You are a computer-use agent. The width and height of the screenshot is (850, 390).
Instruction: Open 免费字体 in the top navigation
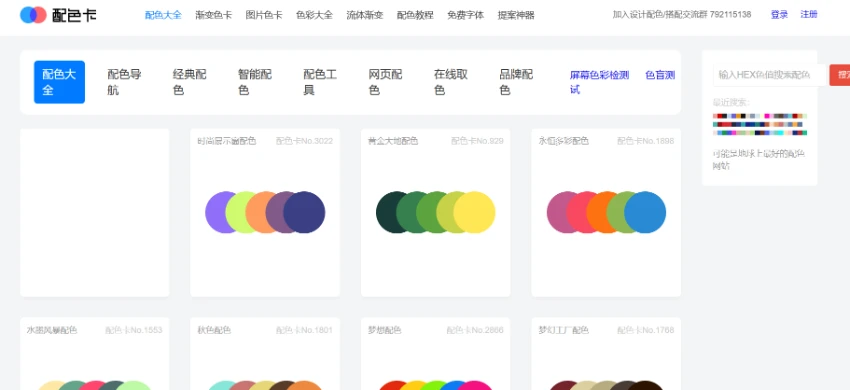click(466, 15)
